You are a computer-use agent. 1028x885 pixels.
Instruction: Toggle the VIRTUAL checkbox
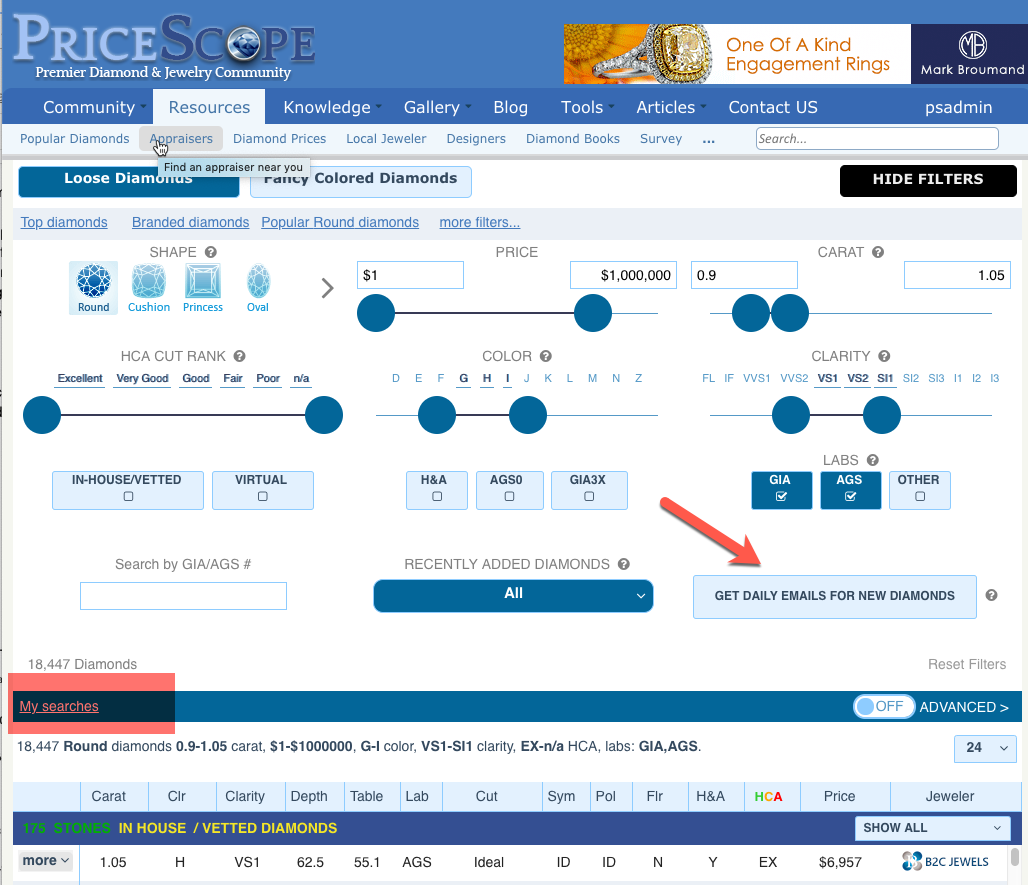click(263, 496)
